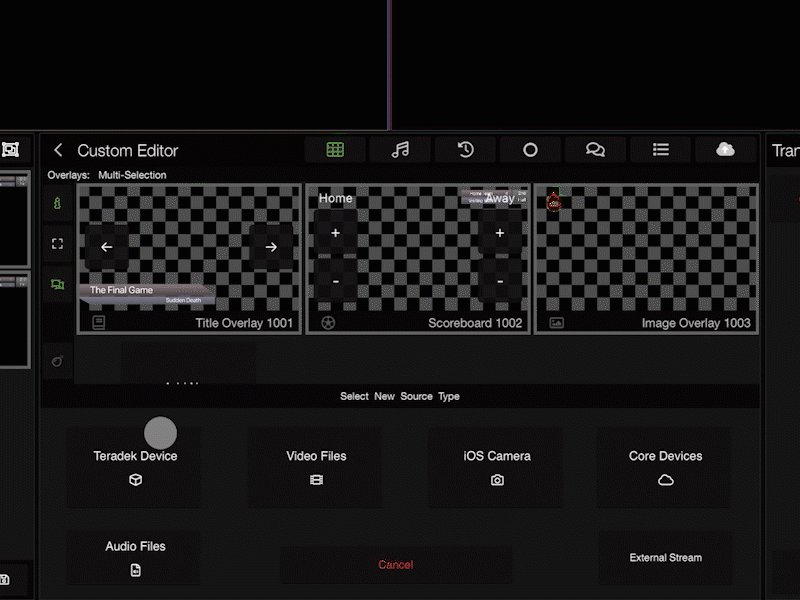The image size is (800, 600).
Task: Open the chat bubbles tab
Action: coord(595,150)
